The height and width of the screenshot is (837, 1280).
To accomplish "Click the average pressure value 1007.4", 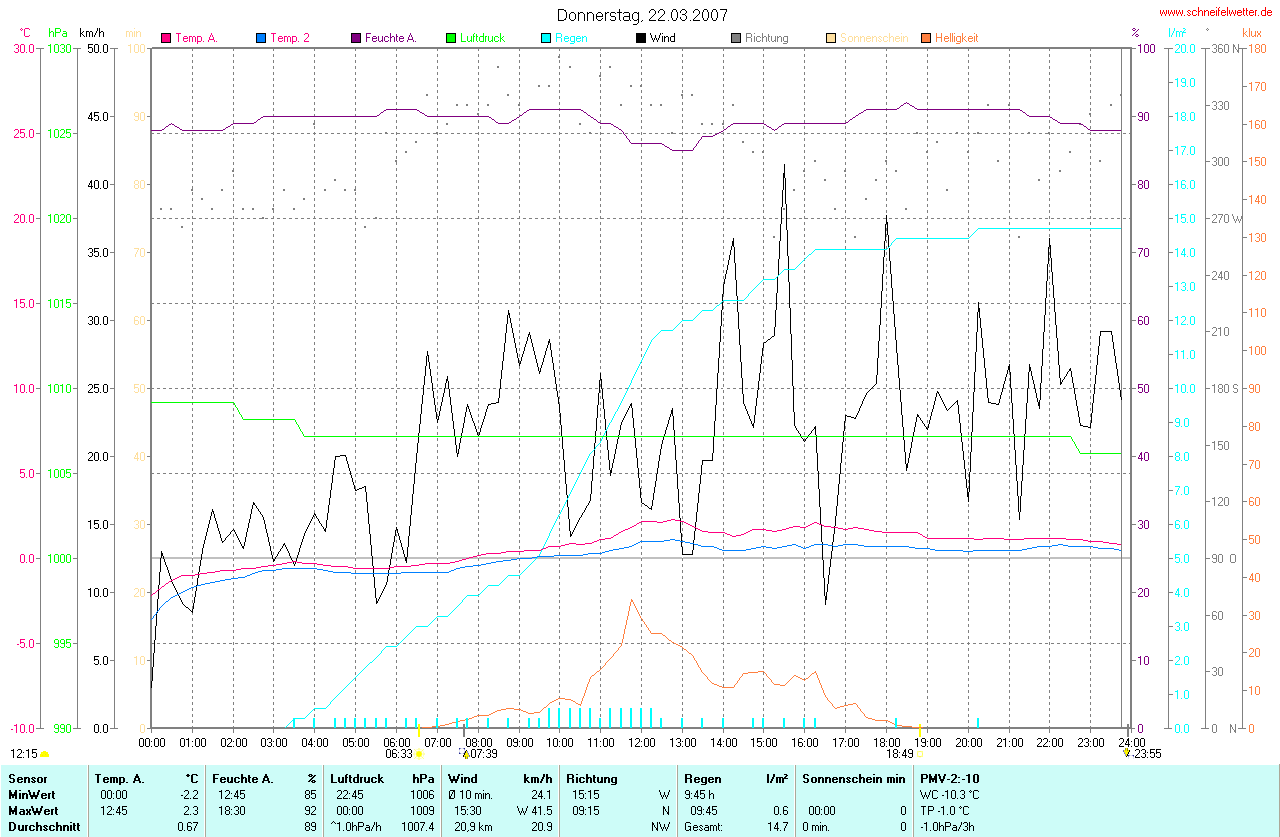I will coord(418,827).
